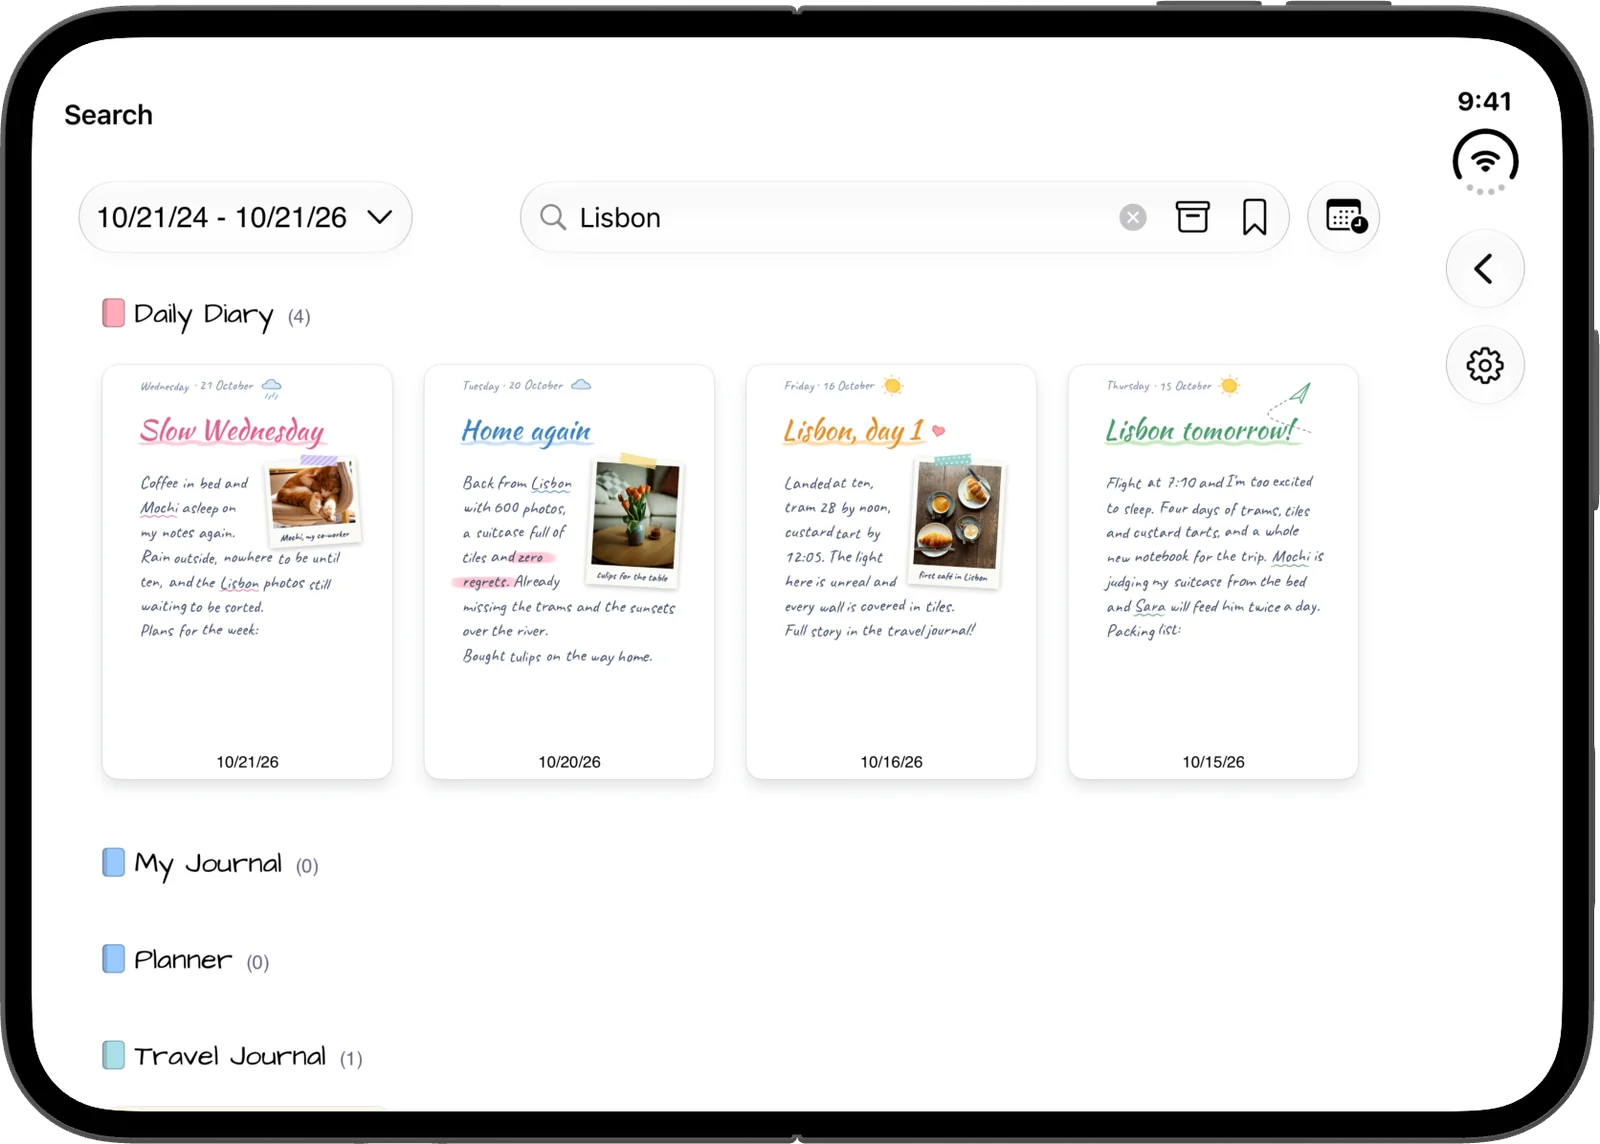This screenshot has height=1144, width=1600.
Task: Click the teal Travel Journal notebook icon
Action: (113, 1055)
